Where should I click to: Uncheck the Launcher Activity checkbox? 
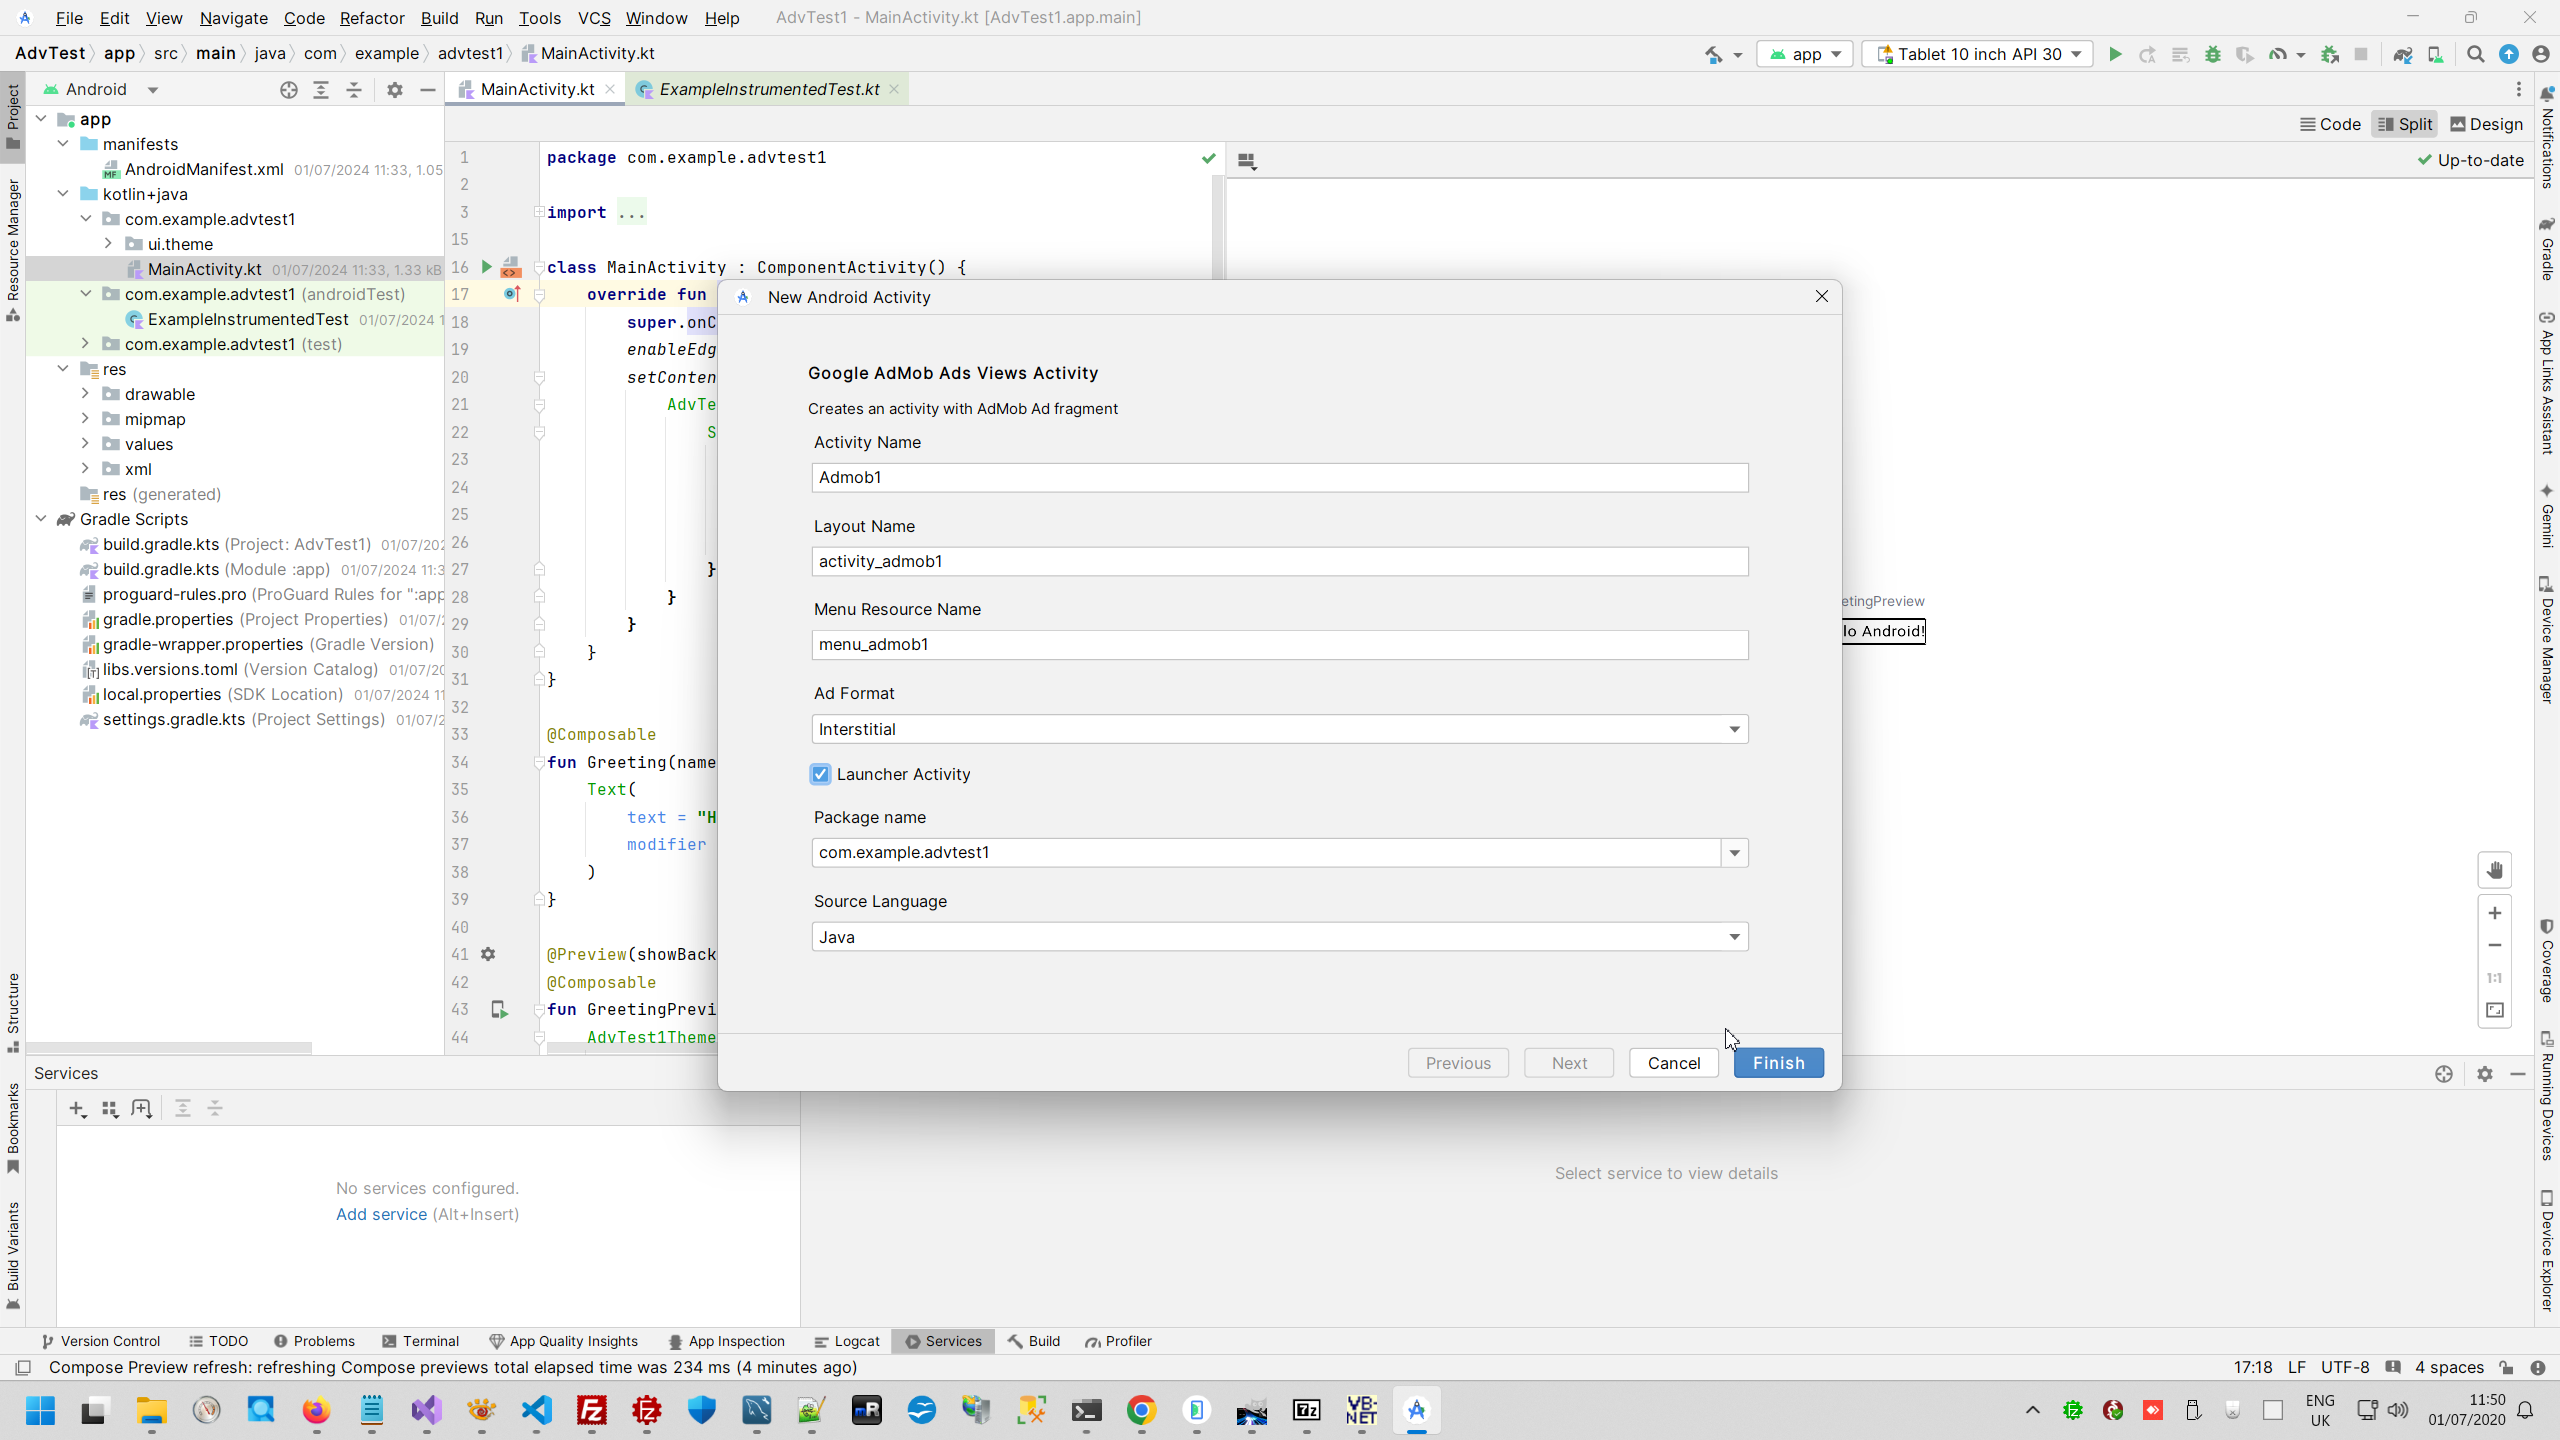820,774
